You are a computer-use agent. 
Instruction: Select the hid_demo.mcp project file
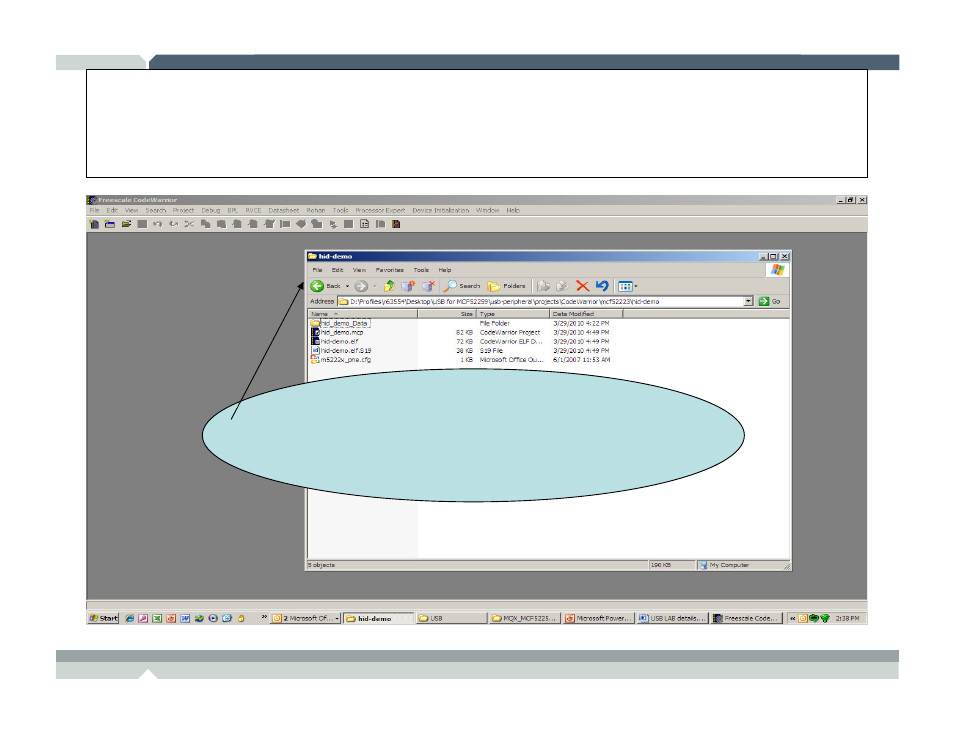point(342,332)
